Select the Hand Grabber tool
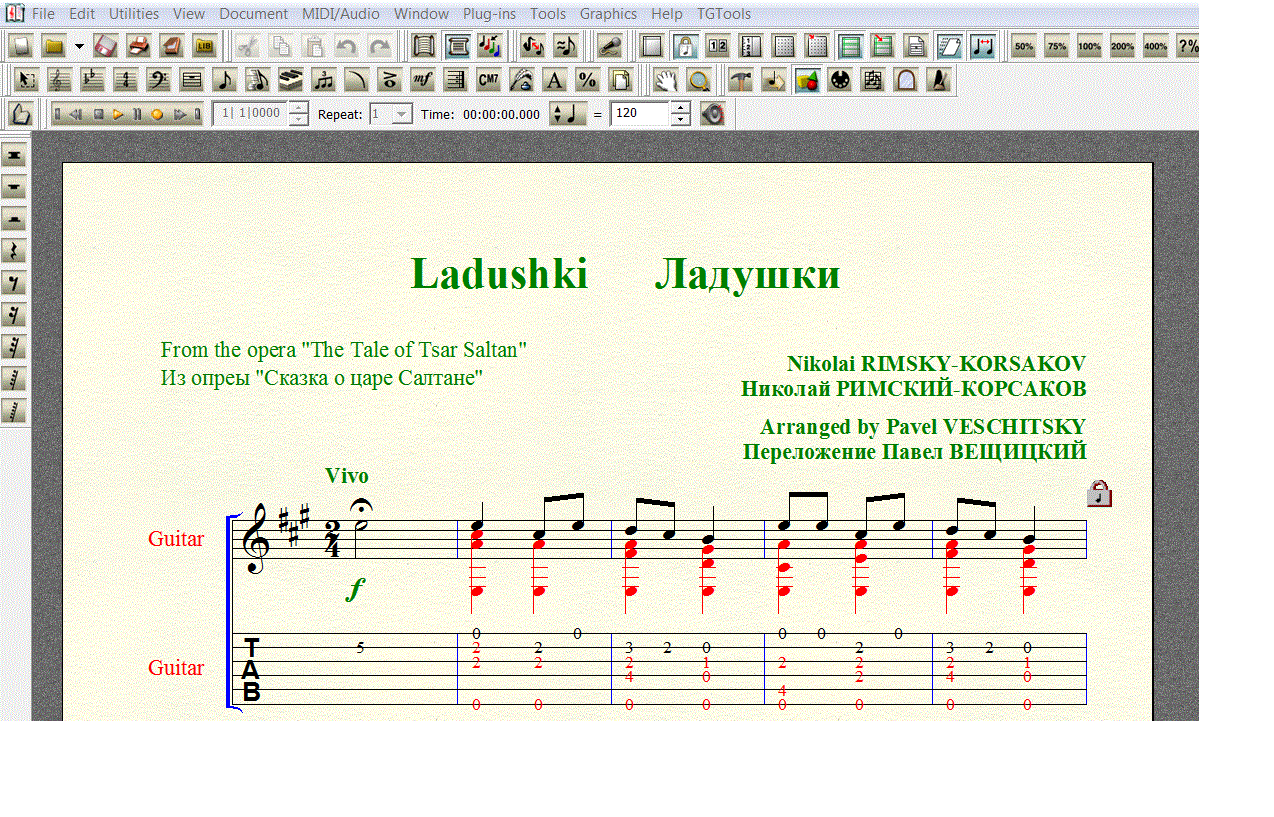This screenshot has height=817, width=1274. pyautogui.click(x=666, y=80)
